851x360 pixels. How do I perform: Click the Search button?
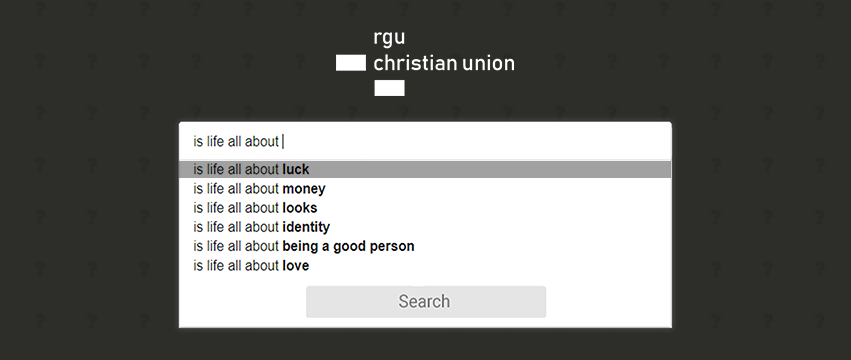tap(426, 302)
